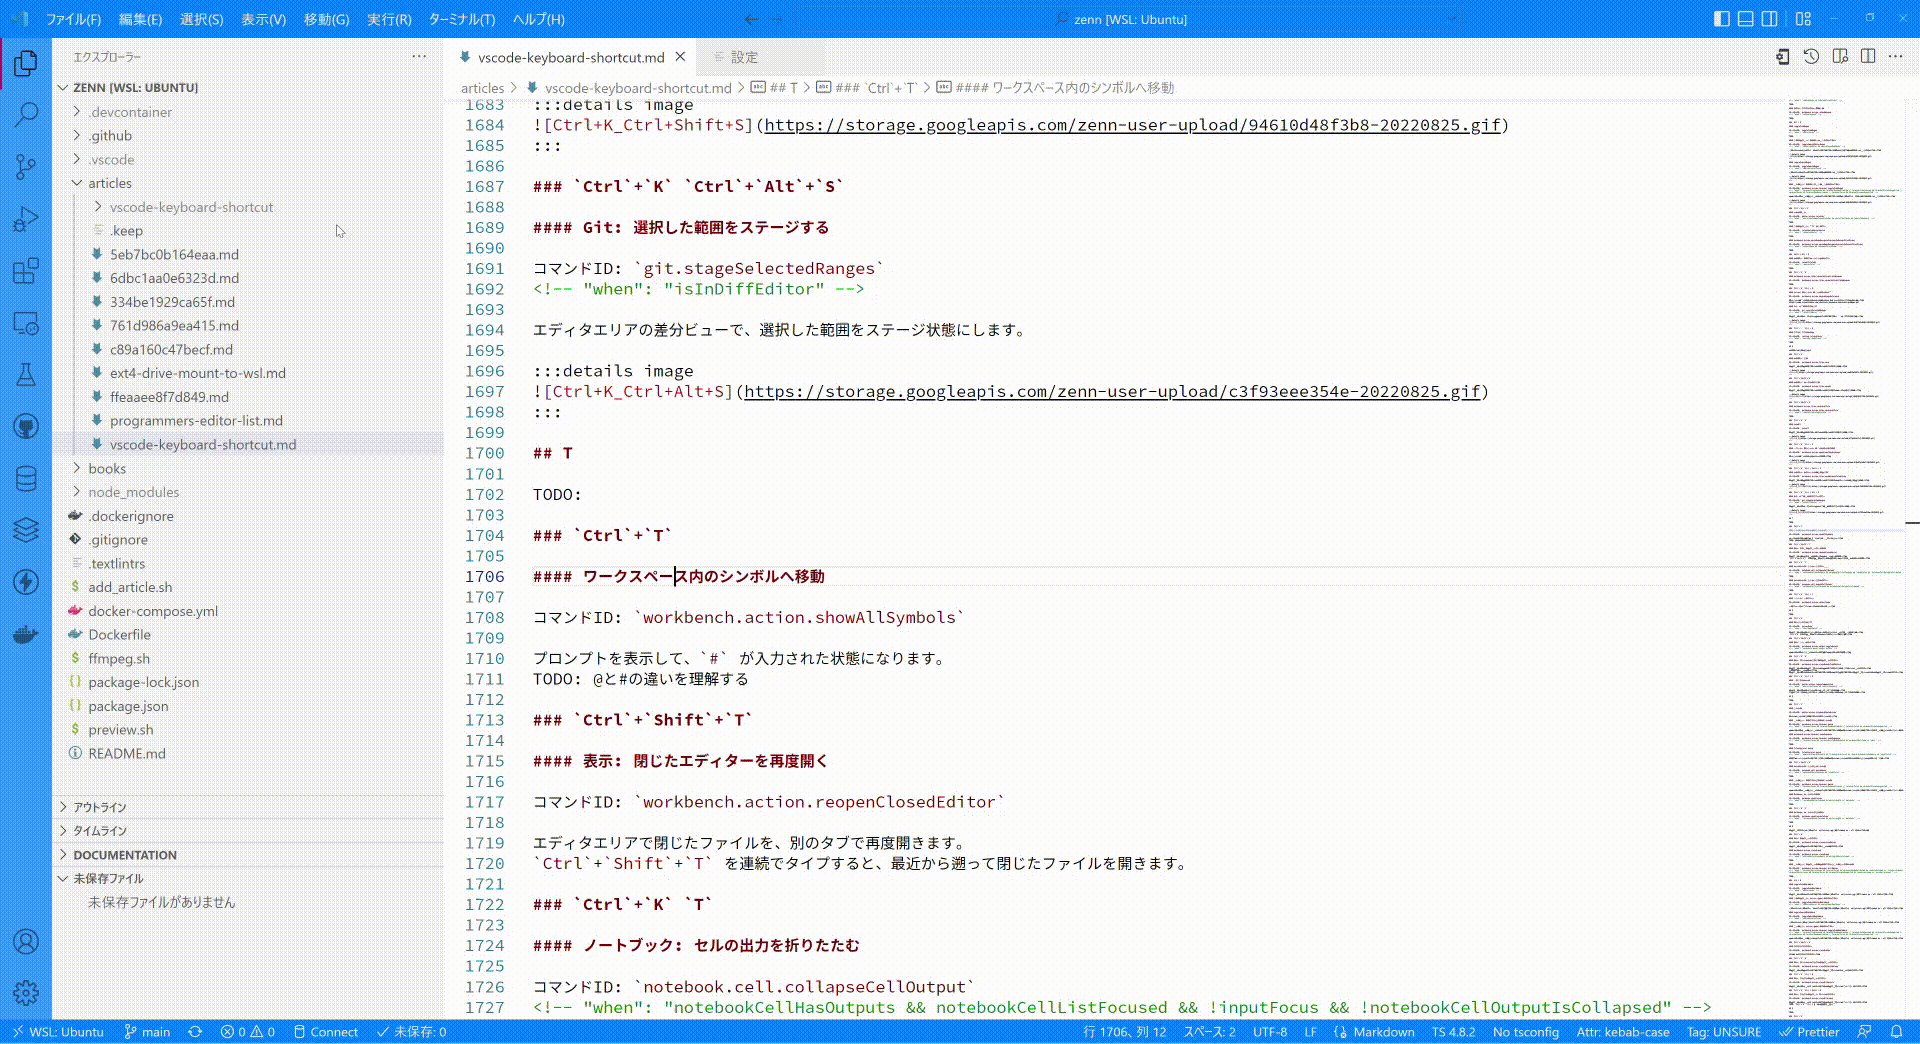Viewport: 1920px width, 1044px height.
Task: Change Markdown language mode
Action: coord(1384,1032)
